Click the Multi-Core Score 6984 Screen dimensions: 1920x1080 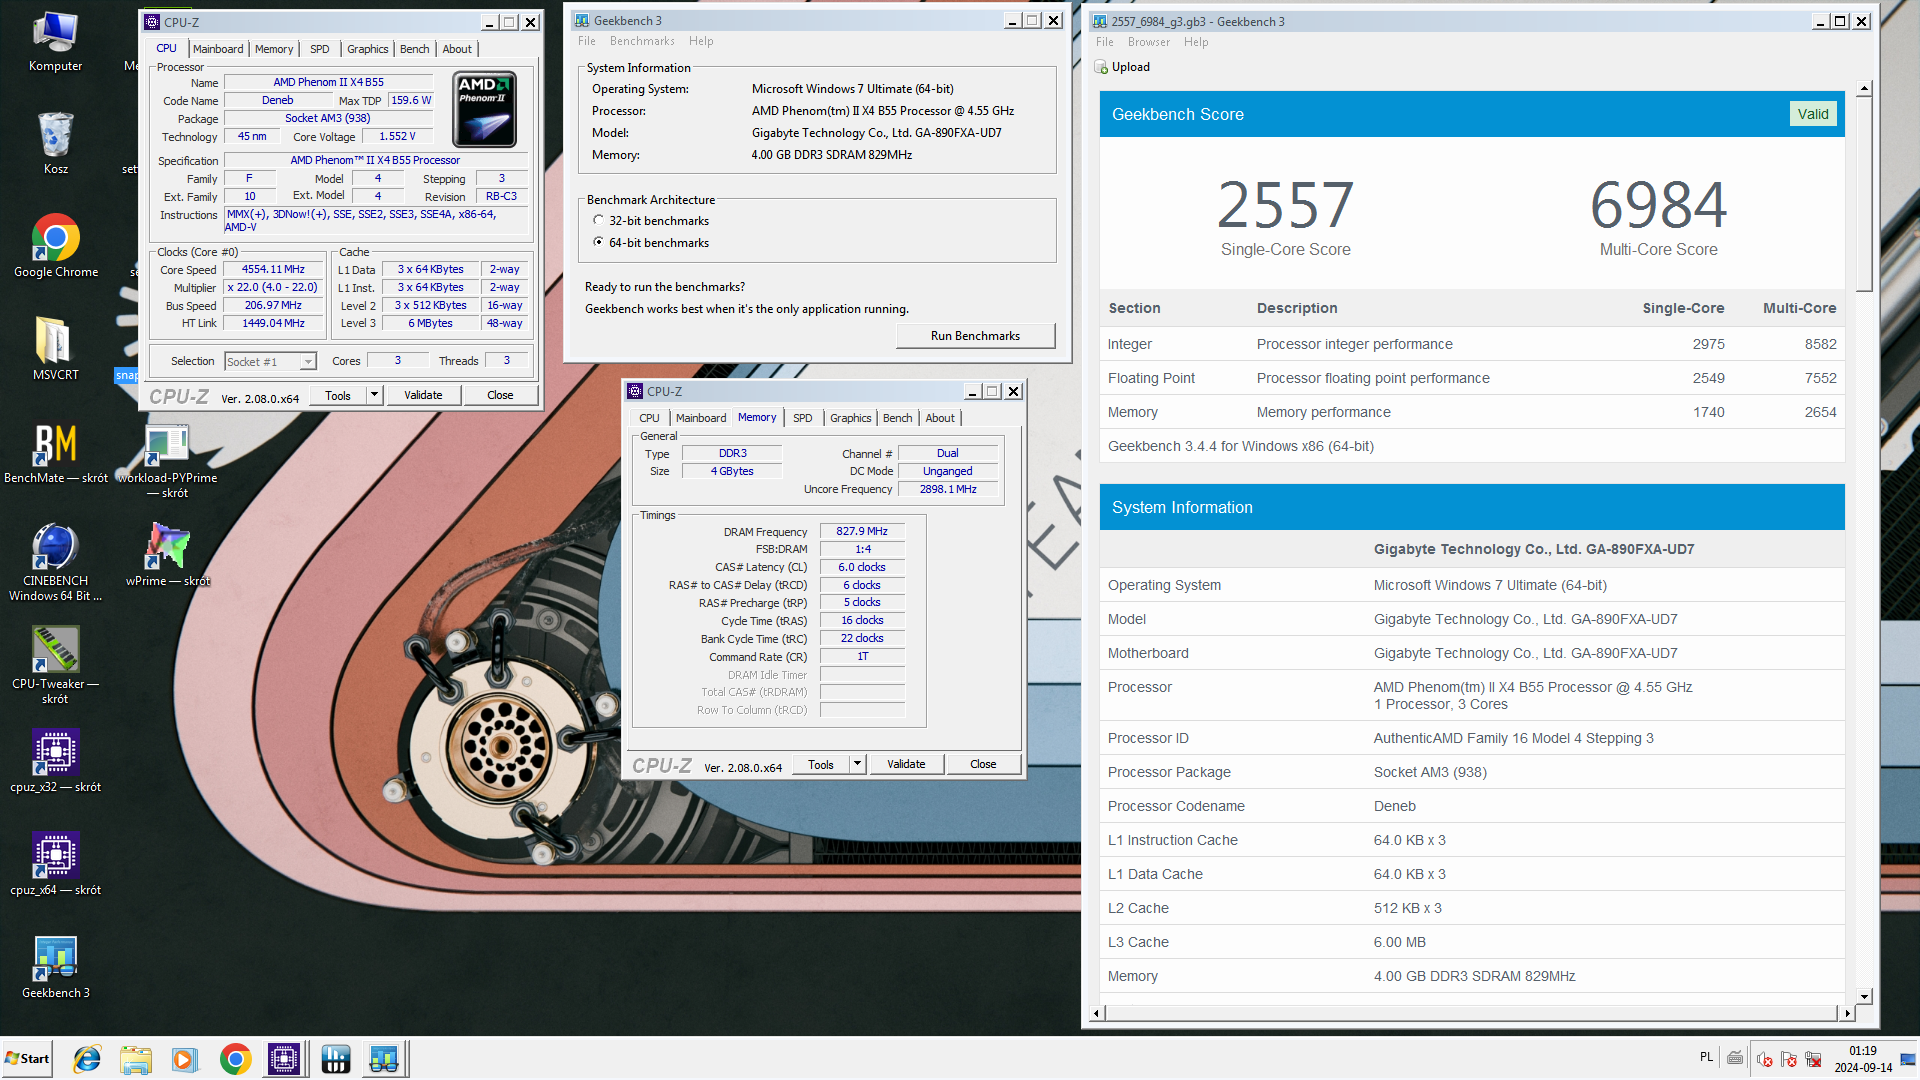click(1658, 206)
